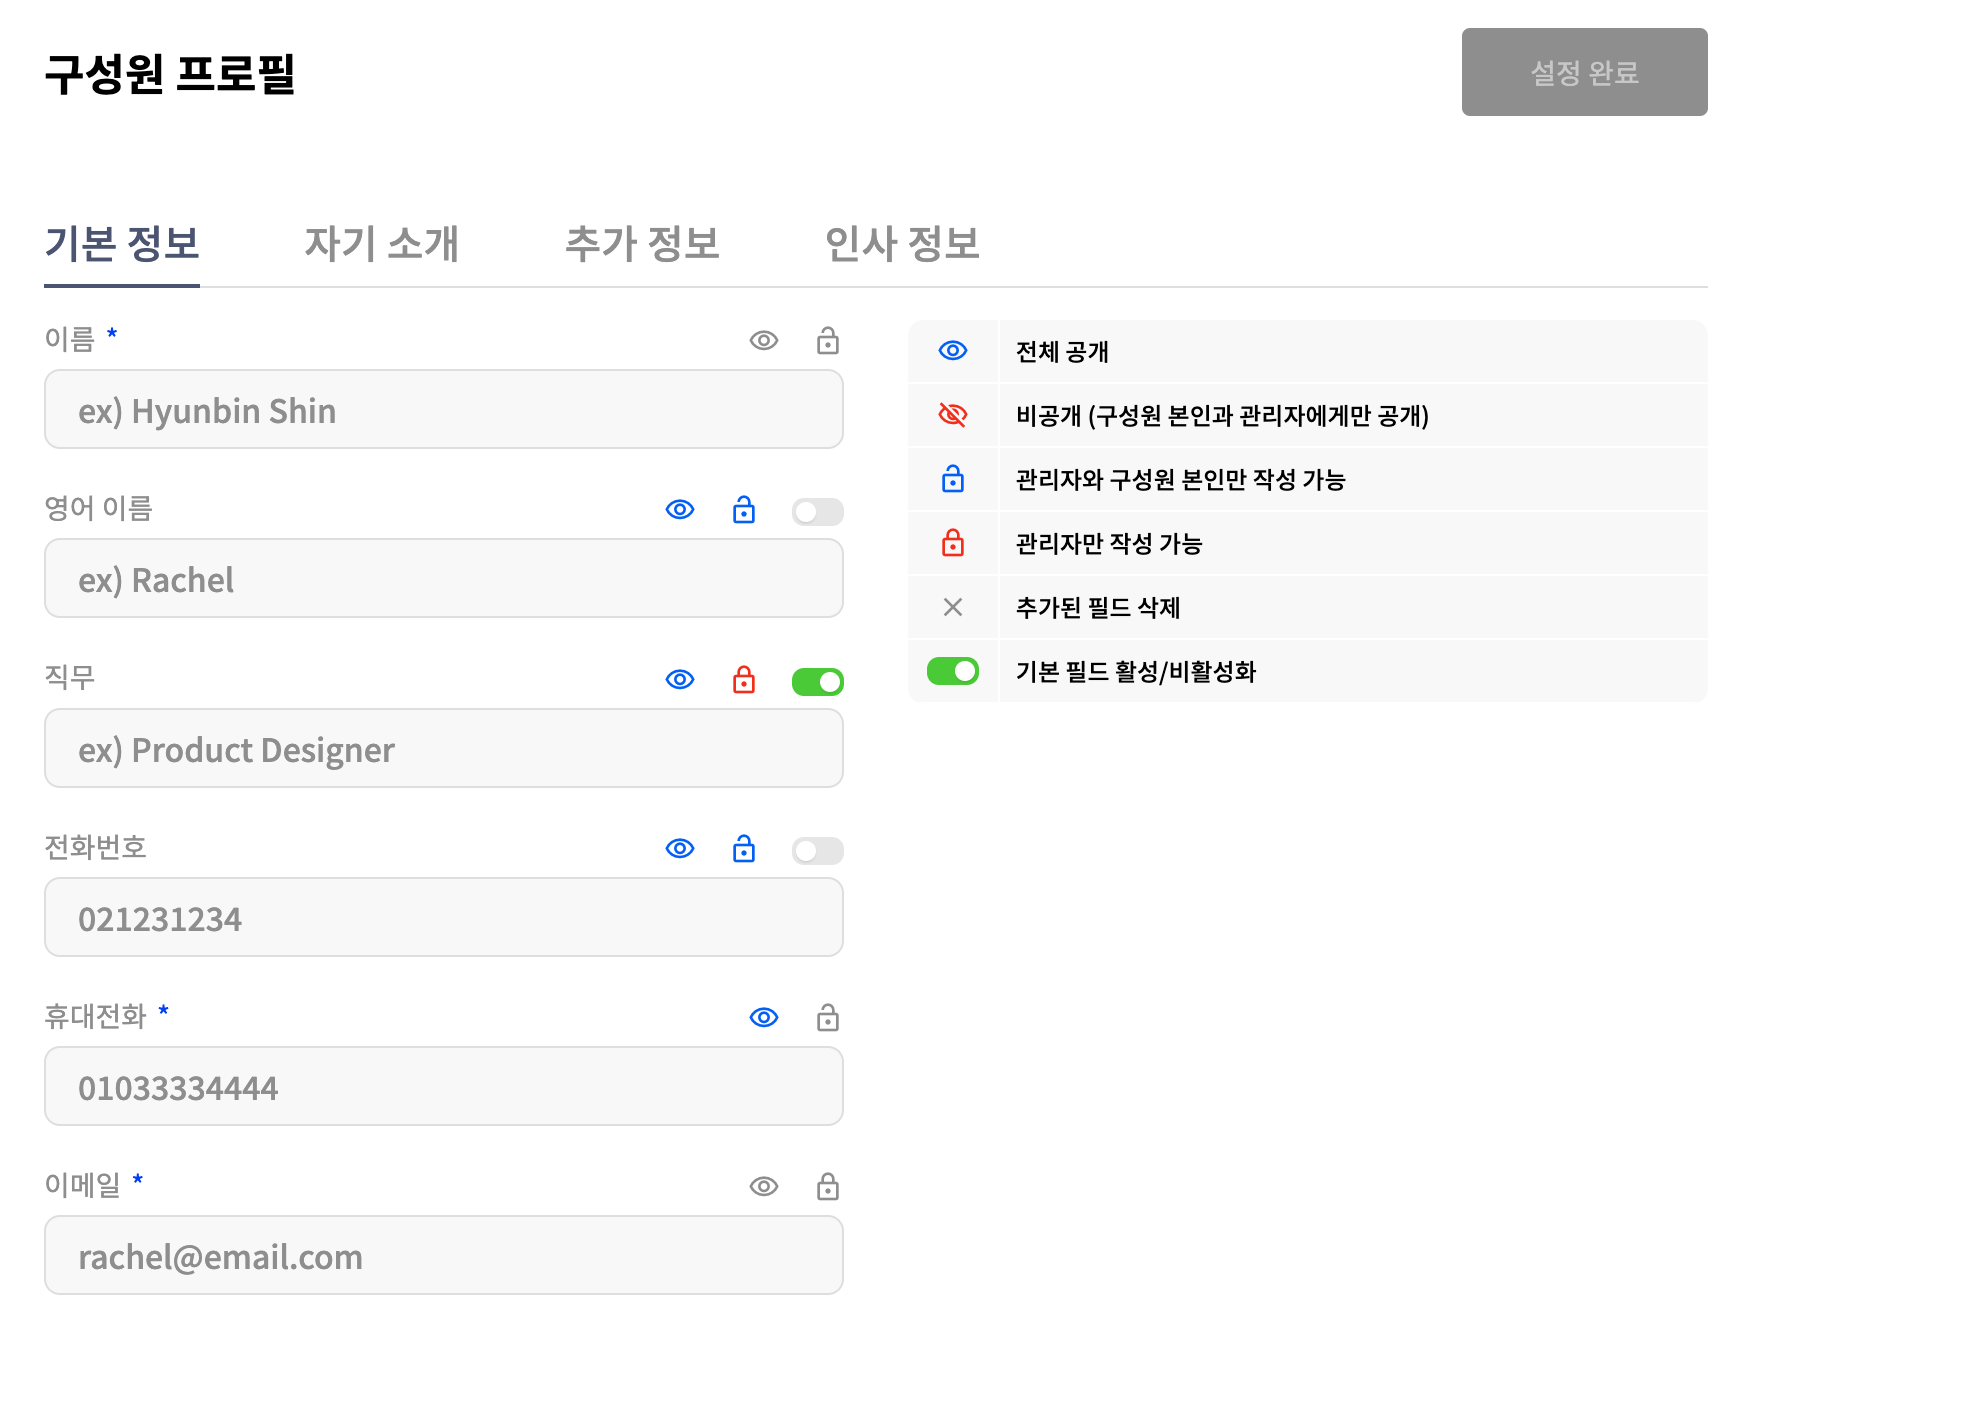Enable the 전화번호 field toggle
This screenshot has width=1966, height=1414.
coord(817,851)
